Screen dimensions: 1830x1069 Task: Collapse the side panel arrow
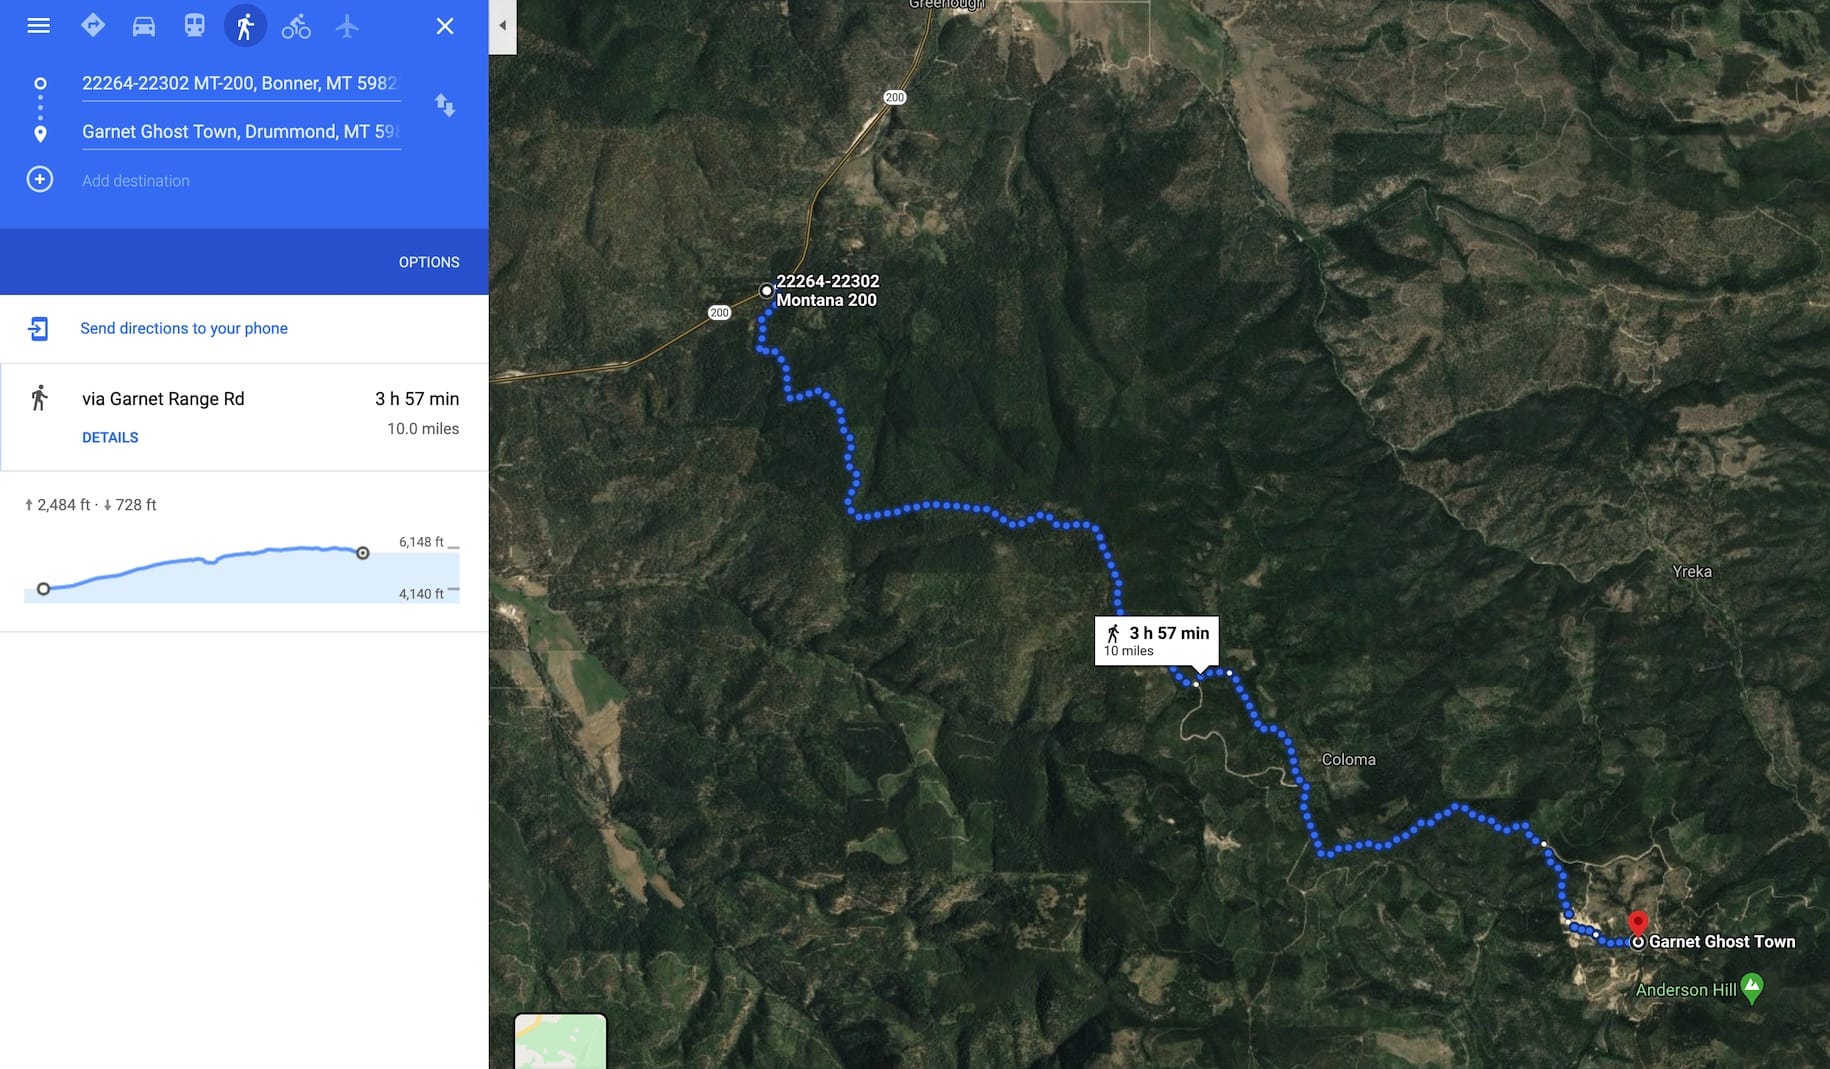click(503, 26)
